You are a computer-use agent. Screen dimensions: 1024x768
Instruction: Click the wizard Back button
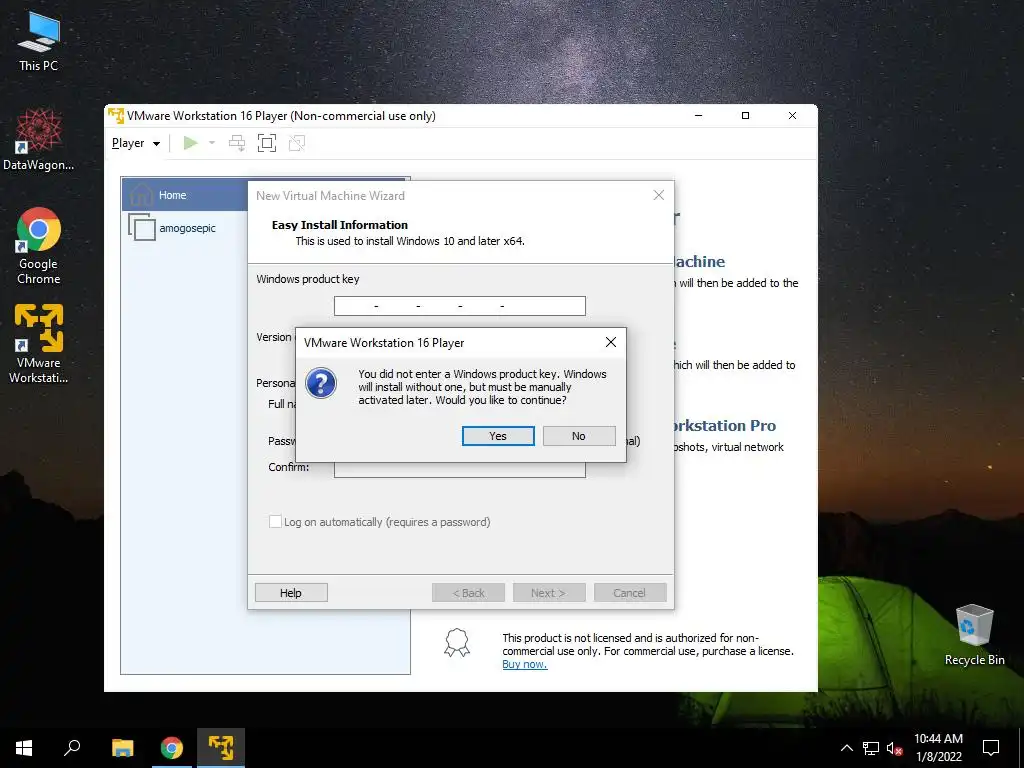pyautogui.click(x=468, y=592)
